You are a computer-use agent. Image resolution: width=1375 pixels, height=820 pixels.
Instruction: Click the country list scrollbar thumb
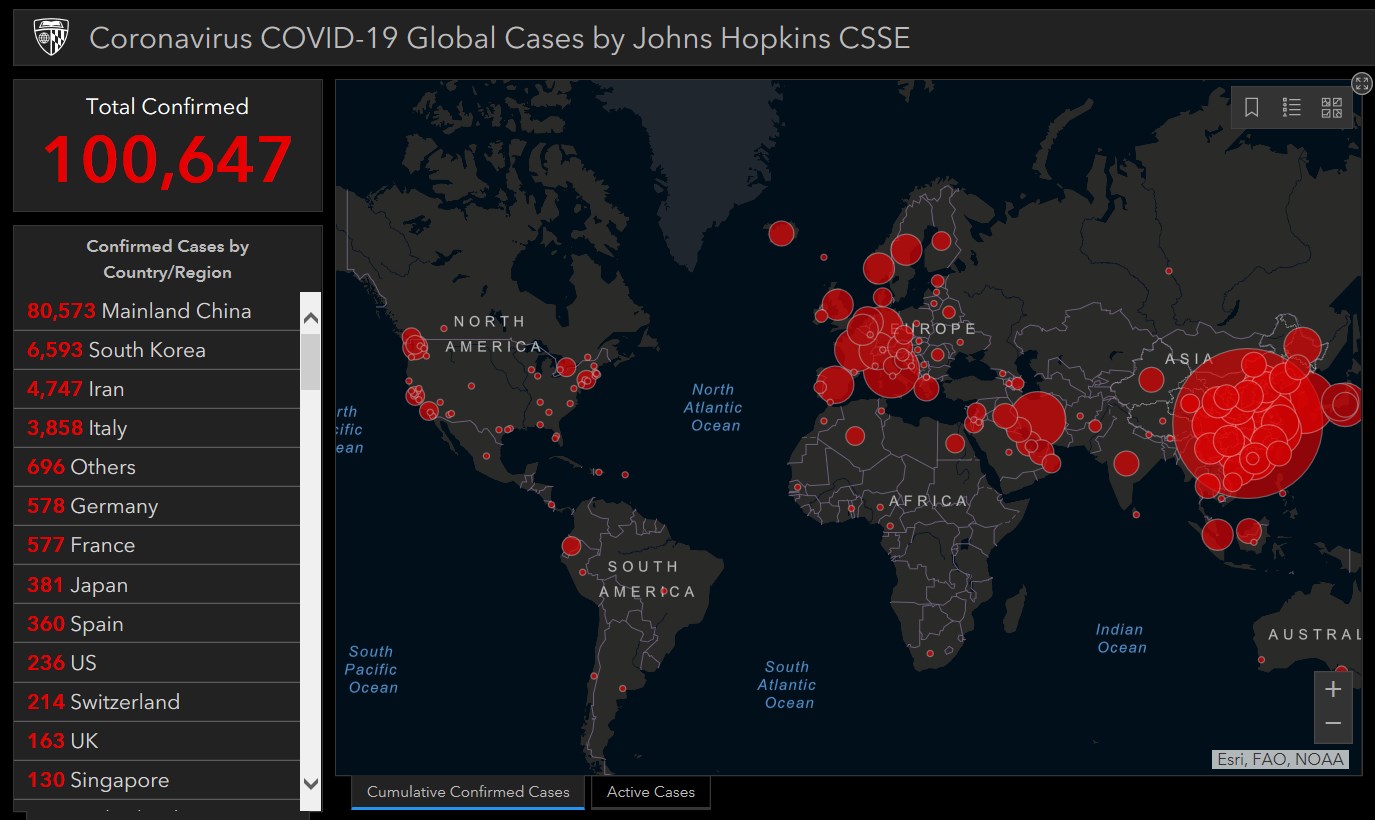310,361
